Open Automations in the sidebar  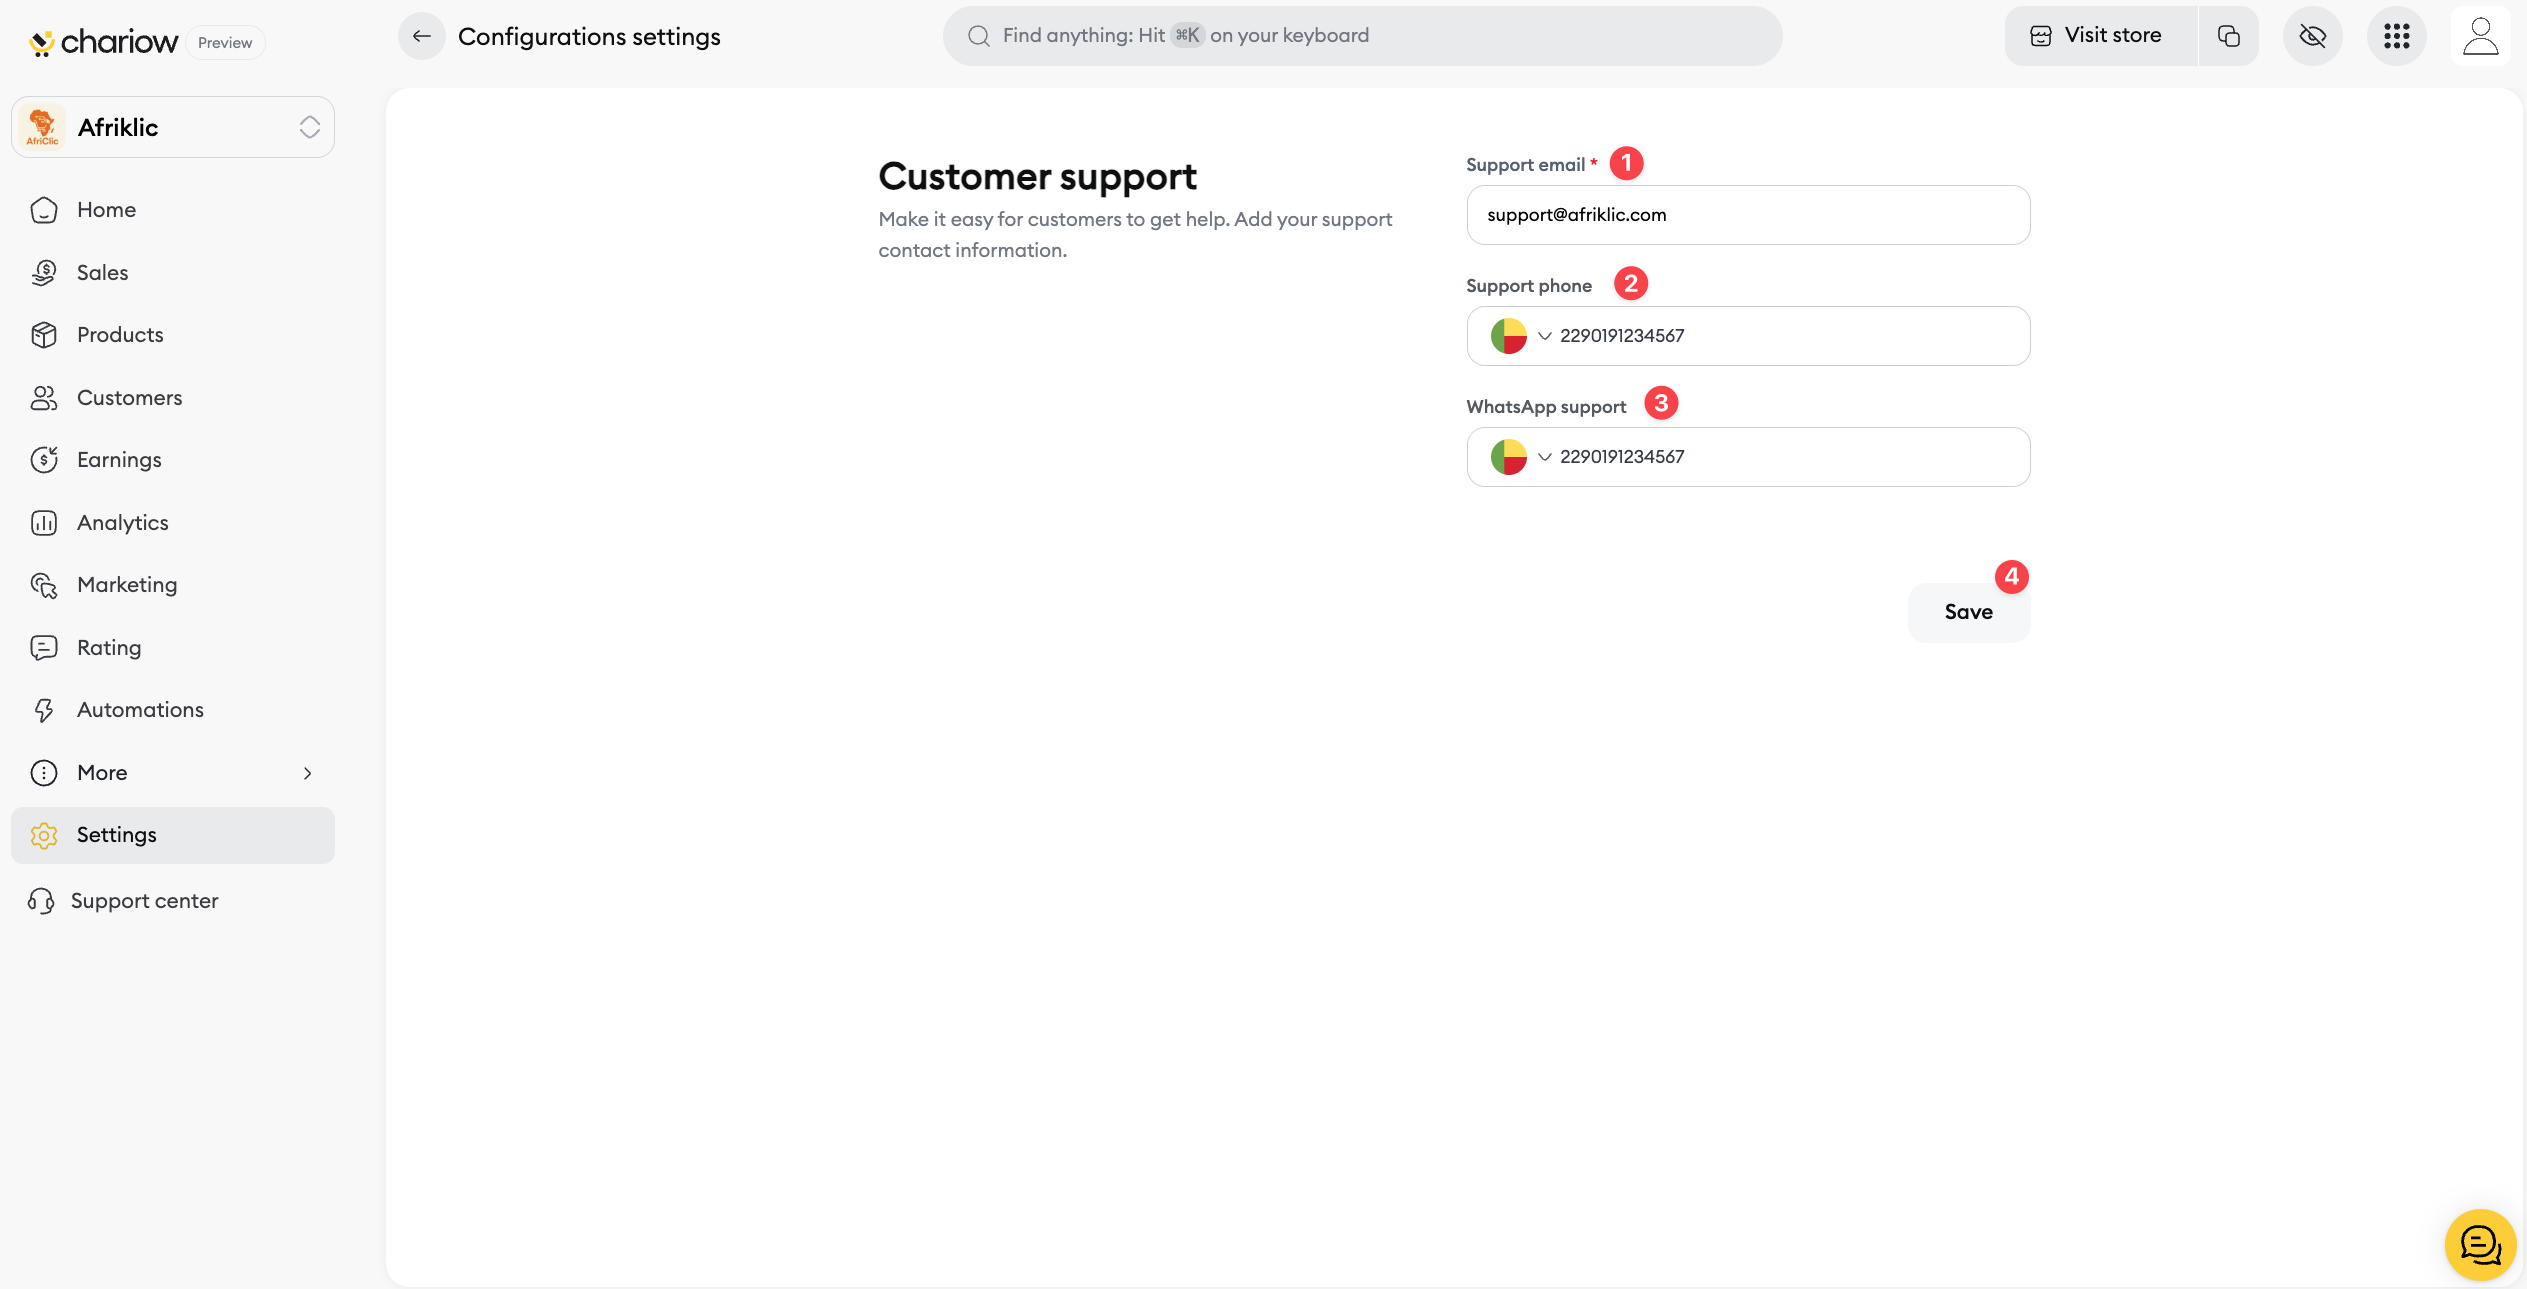(x=140, y=710)
